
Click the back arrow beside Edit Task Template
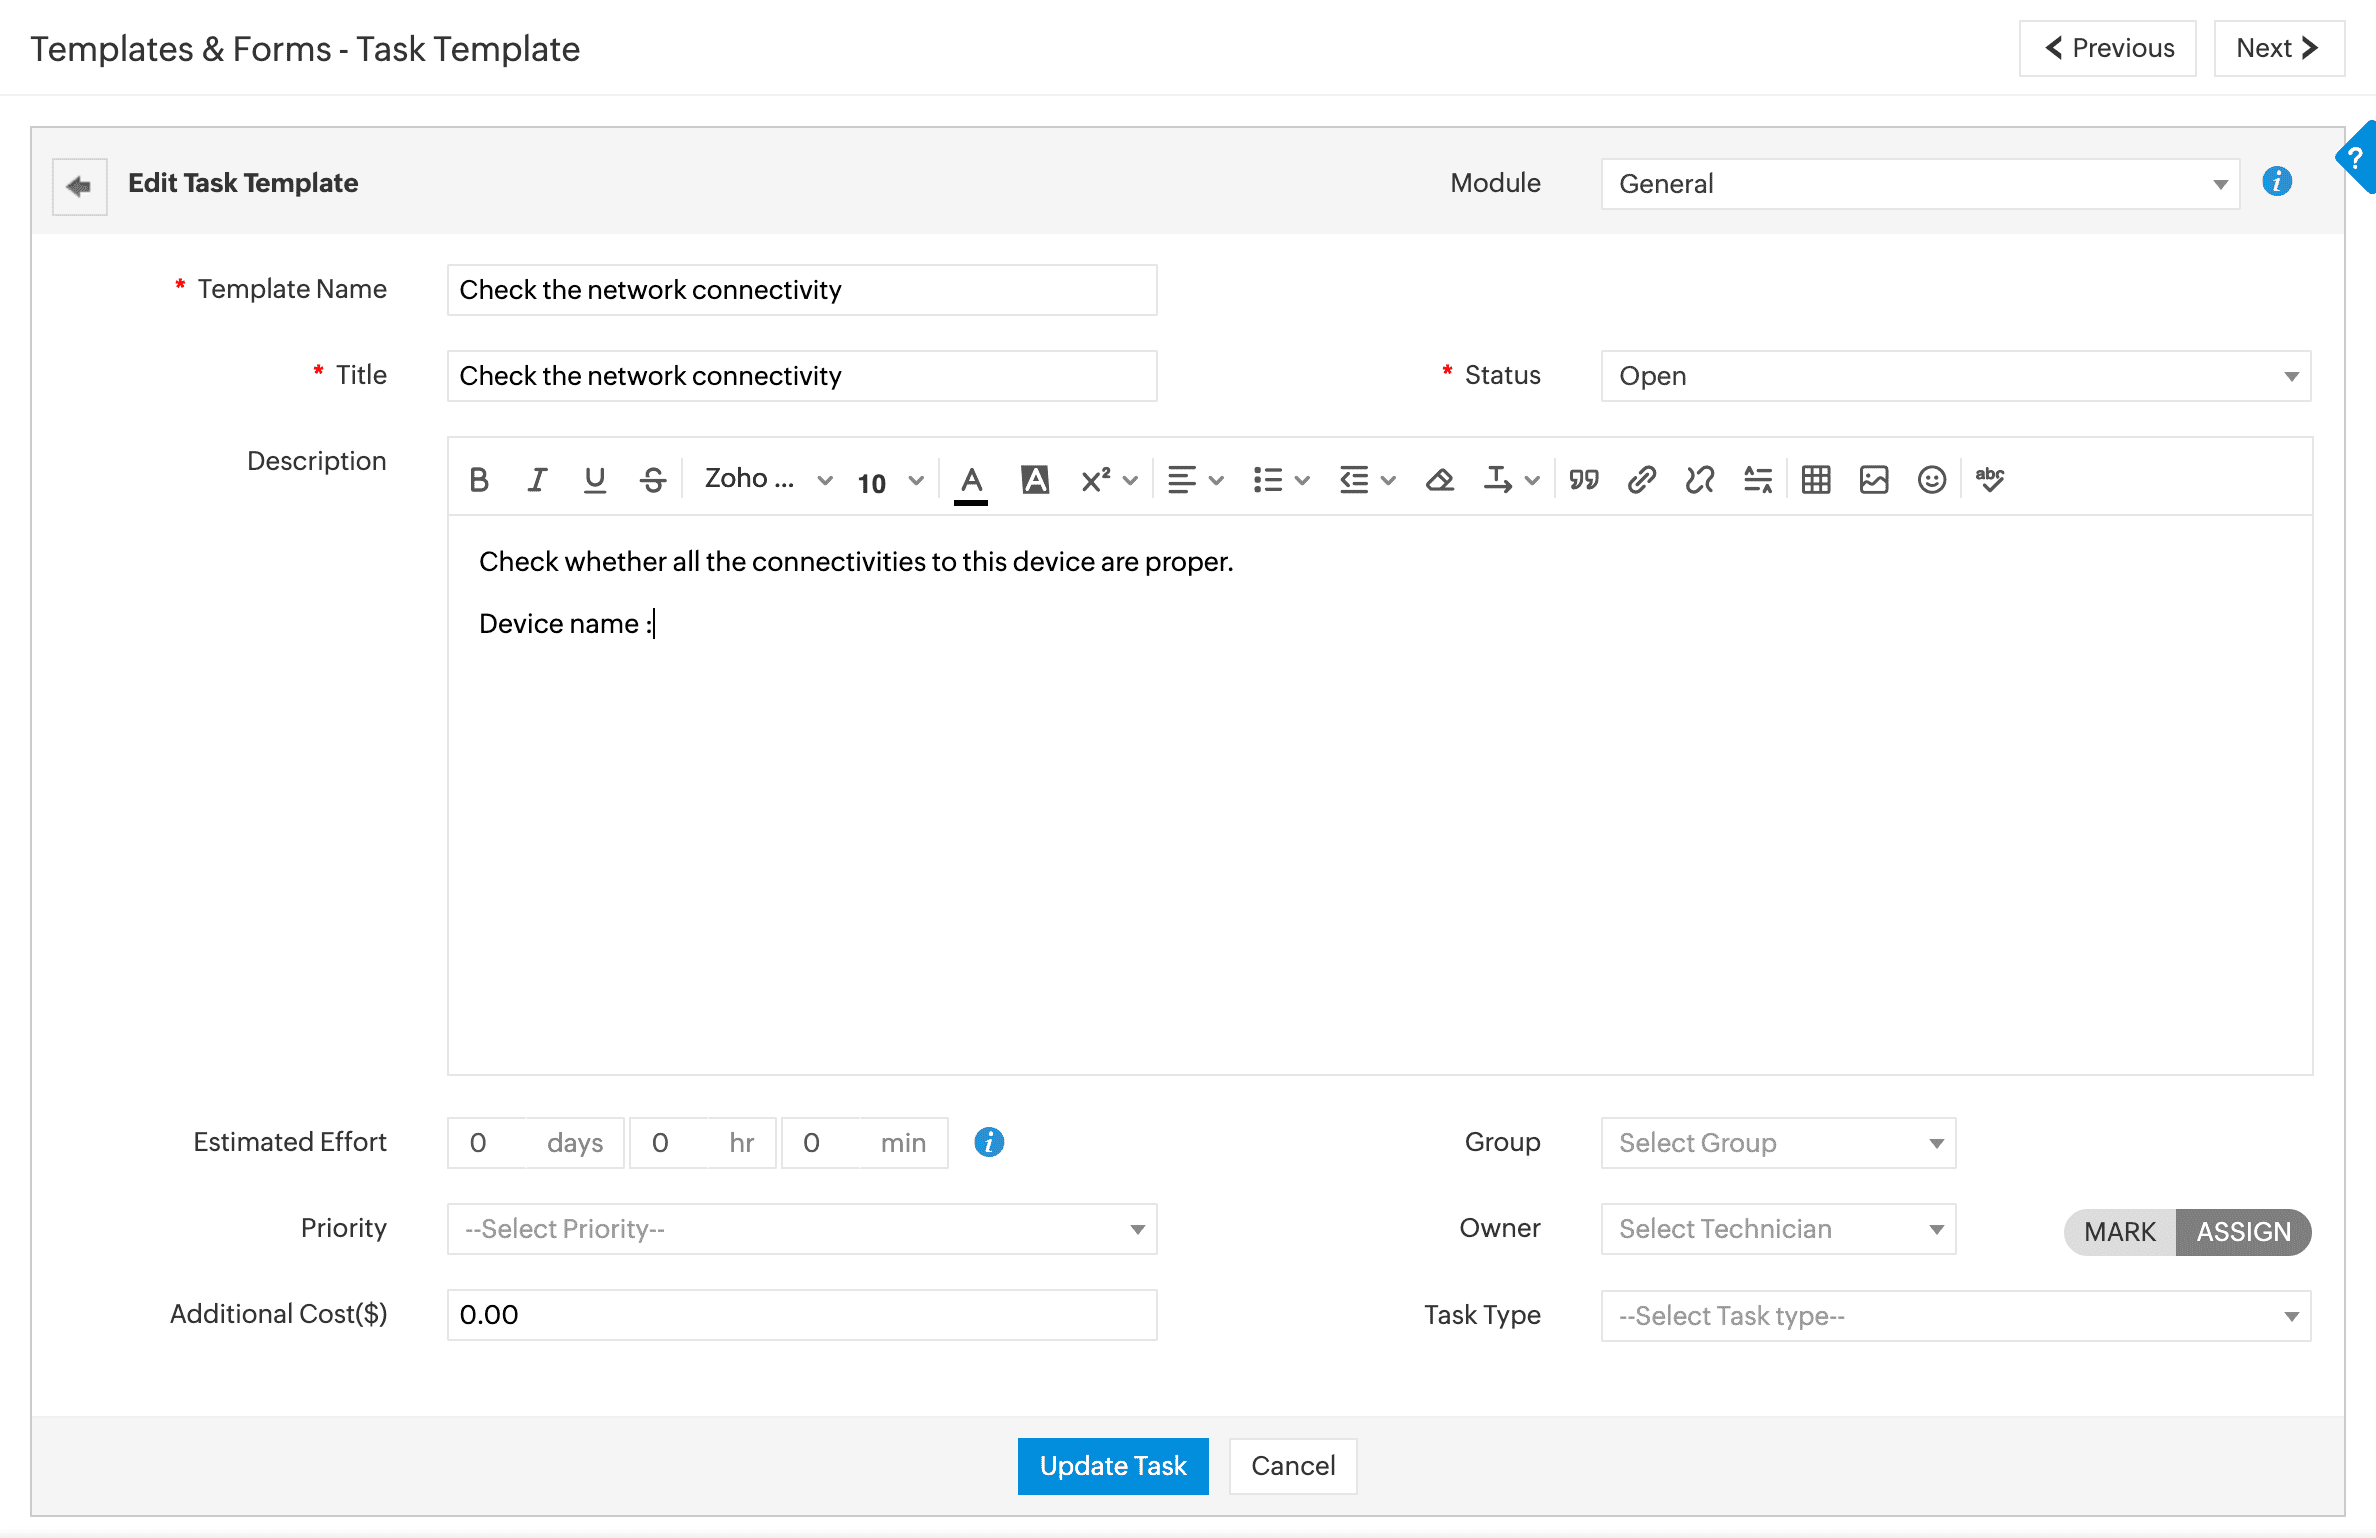pos(79,186)
